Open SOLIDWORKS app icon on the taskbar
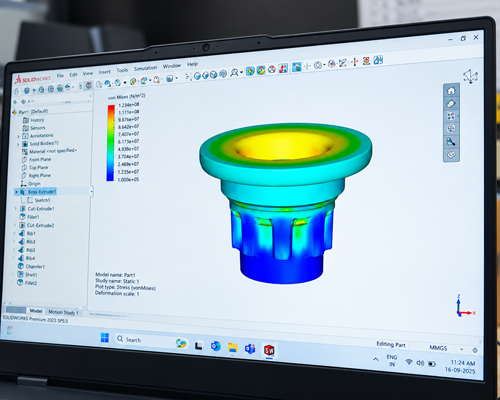This screenshot has width=500, height=400. click(x=269, y=350)
